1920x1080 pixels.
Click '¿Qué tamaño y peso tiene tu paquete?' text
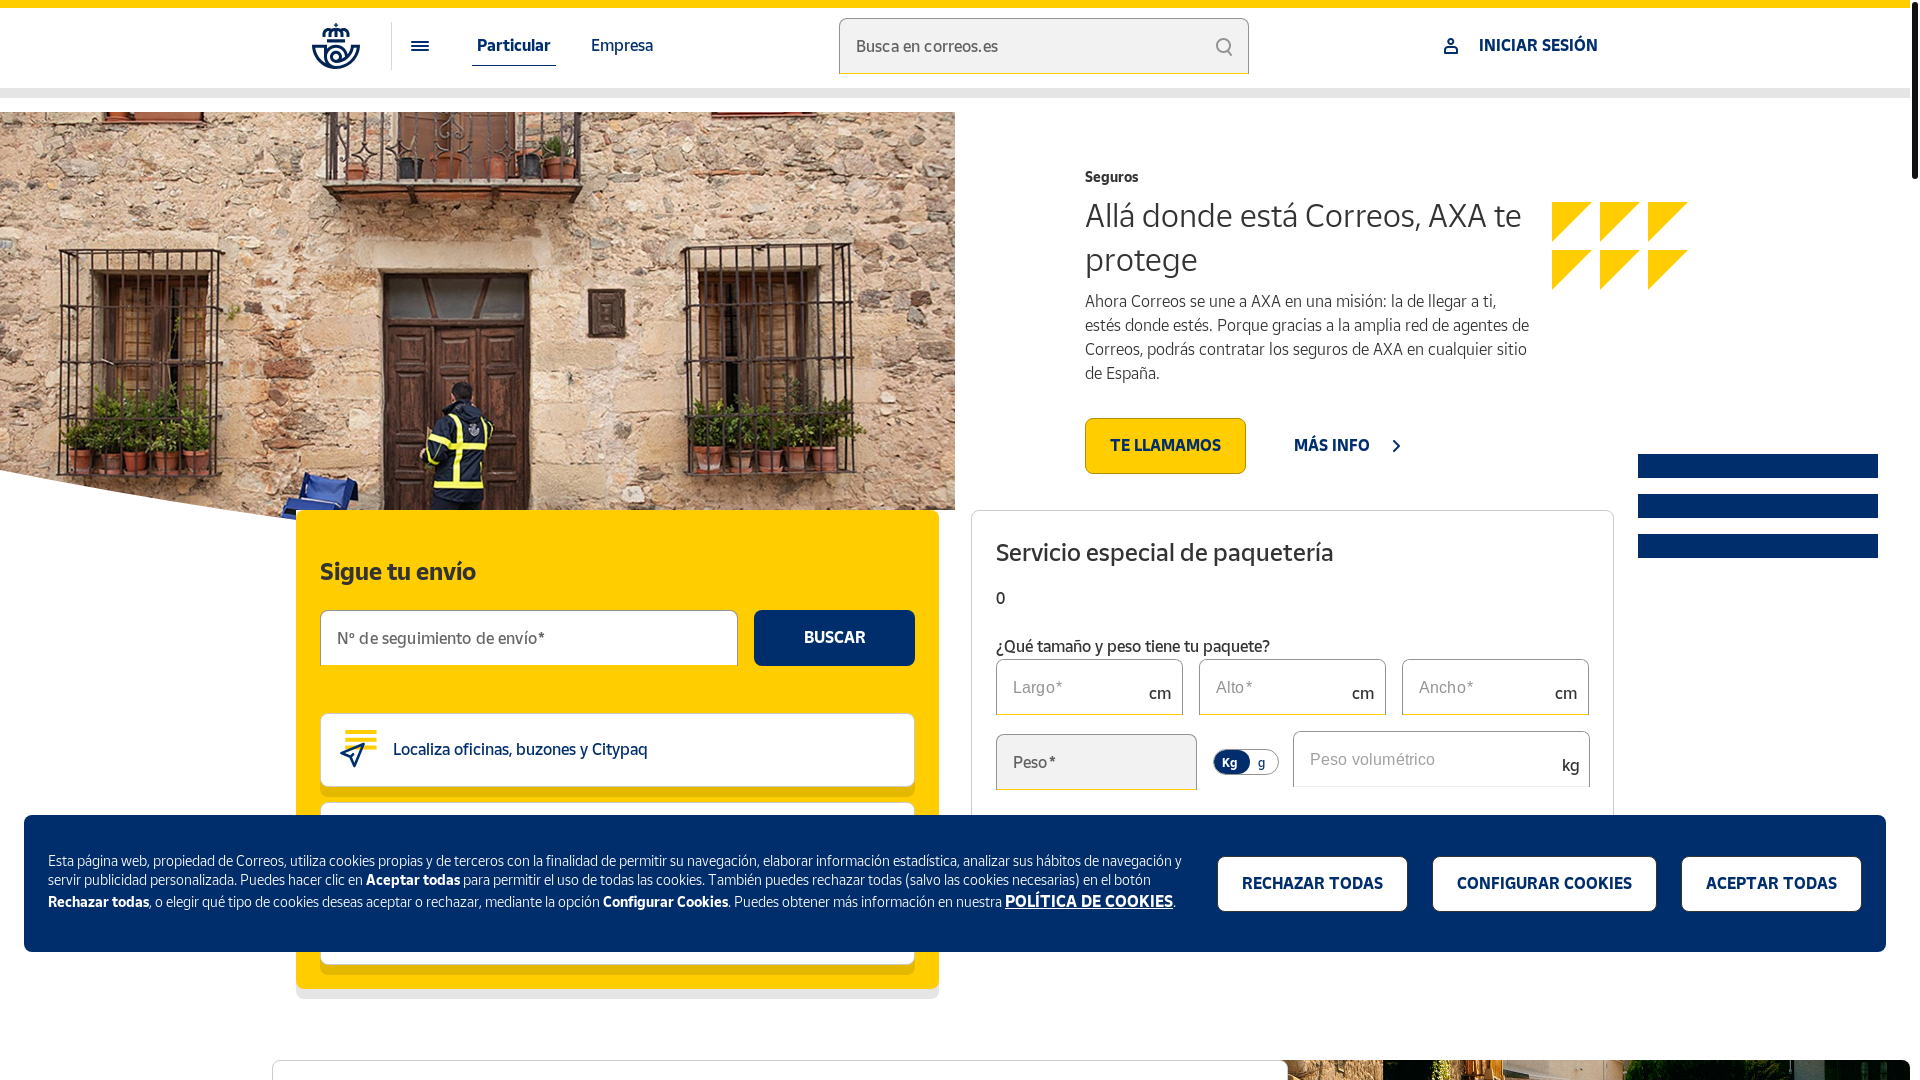tap(1133, 646)
